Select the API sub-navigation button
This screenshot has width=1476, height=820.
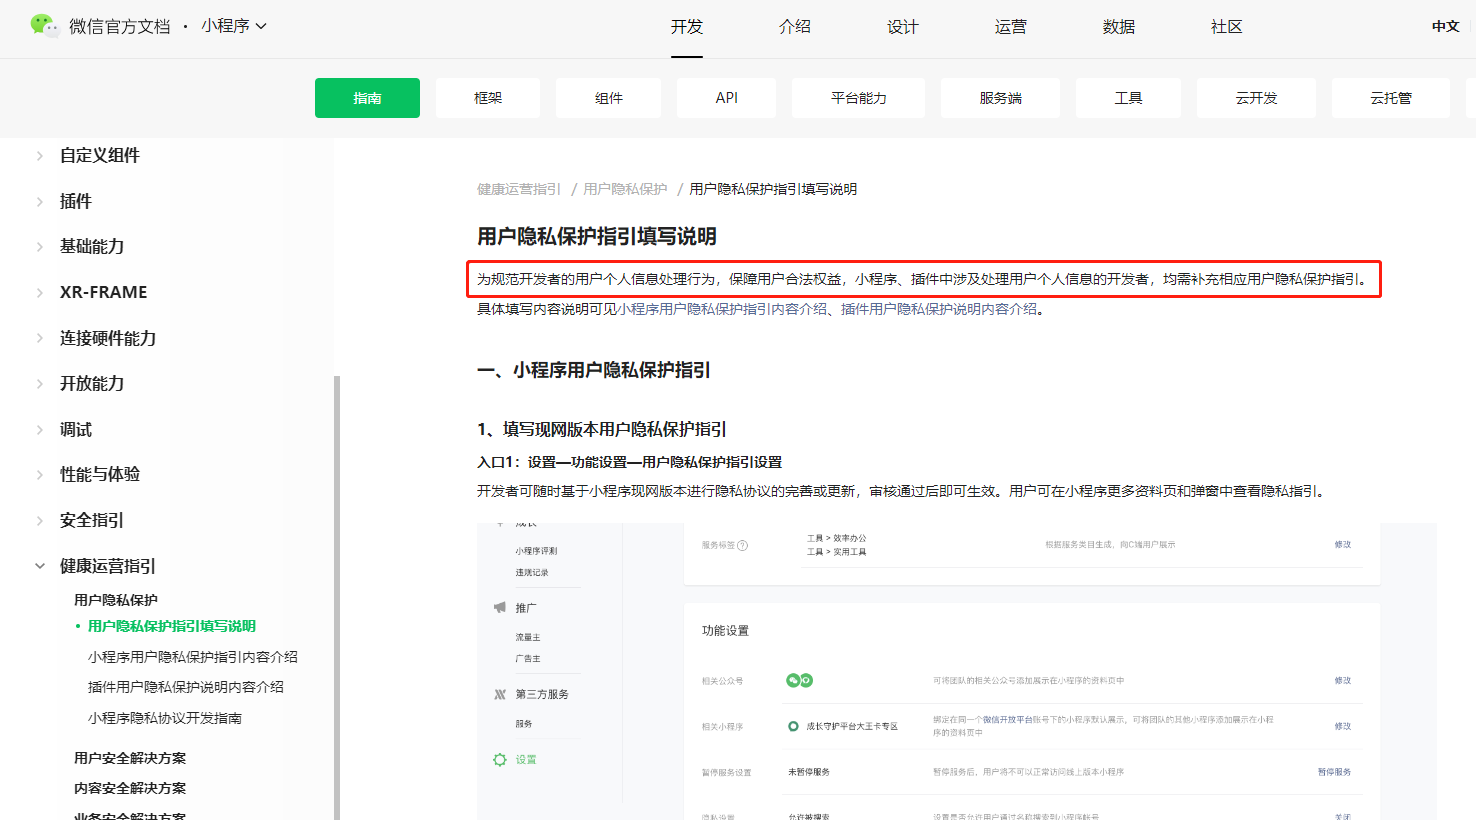point(727,98)
